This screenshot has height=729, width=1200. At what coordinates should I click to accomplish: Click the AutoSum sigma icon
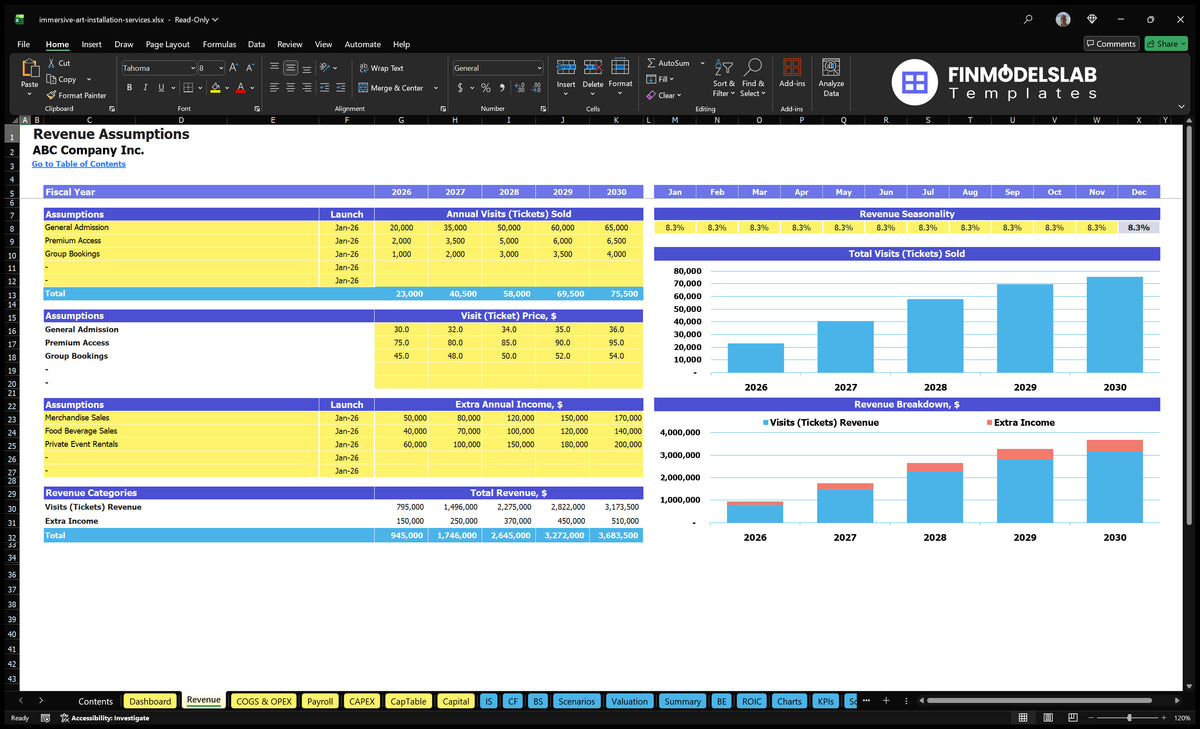click(651, 63)
